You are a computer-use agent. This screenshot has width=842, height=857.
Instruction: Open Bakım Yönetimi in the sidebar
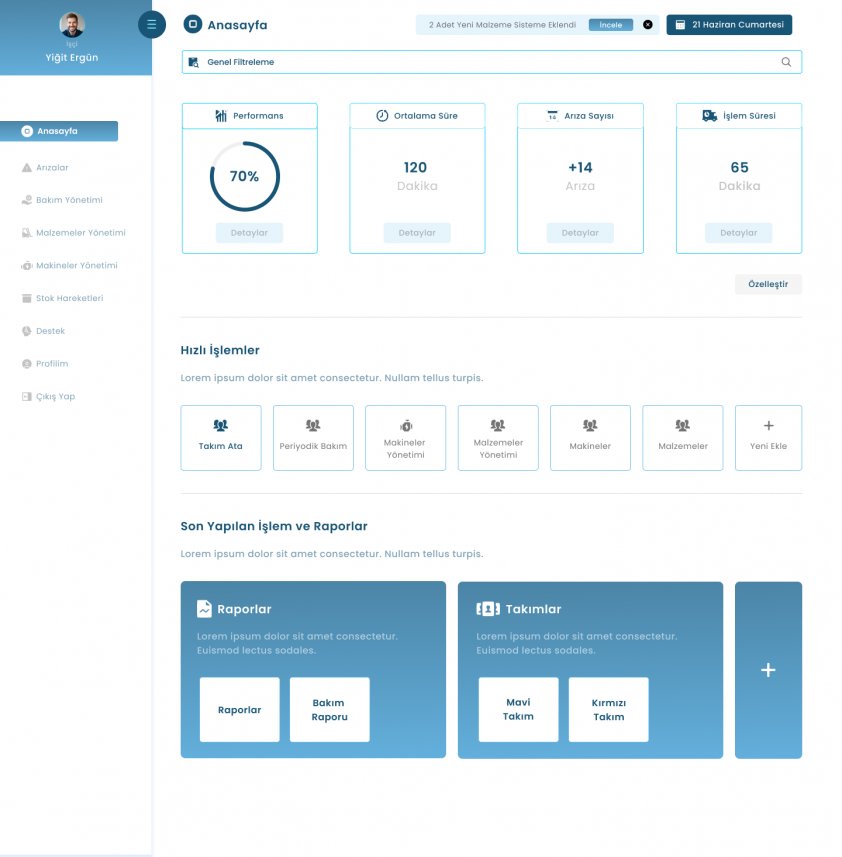click(x=69, y=200)
